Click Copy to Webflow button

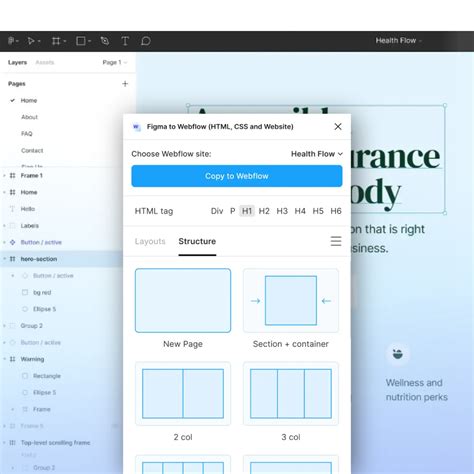237,176
